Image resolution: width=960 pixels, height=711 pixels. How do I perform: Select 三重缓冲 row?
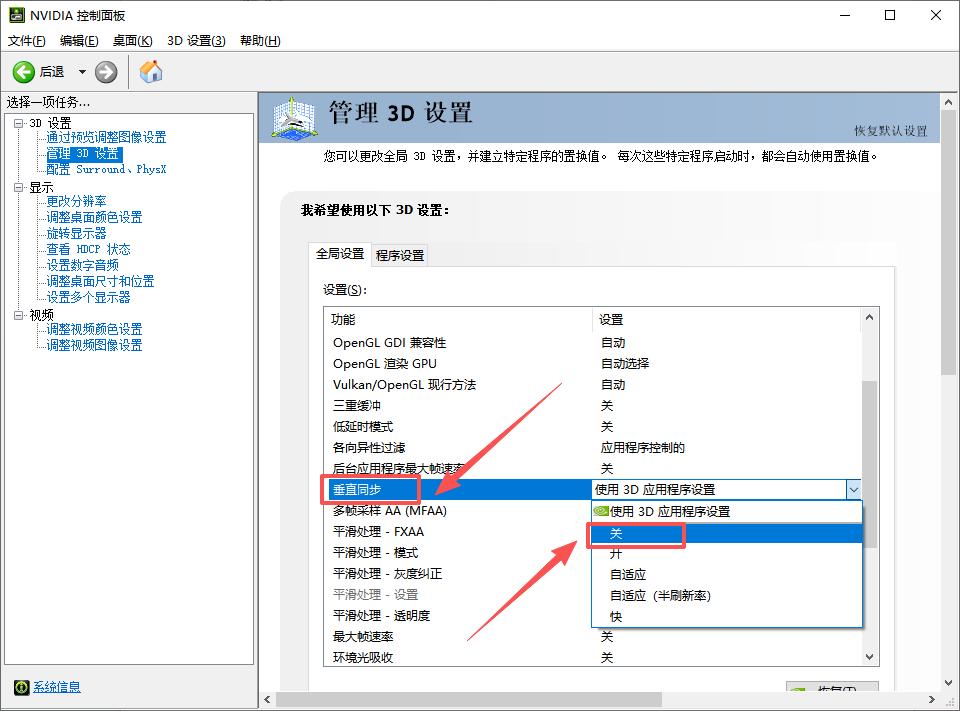click(592, 405)
